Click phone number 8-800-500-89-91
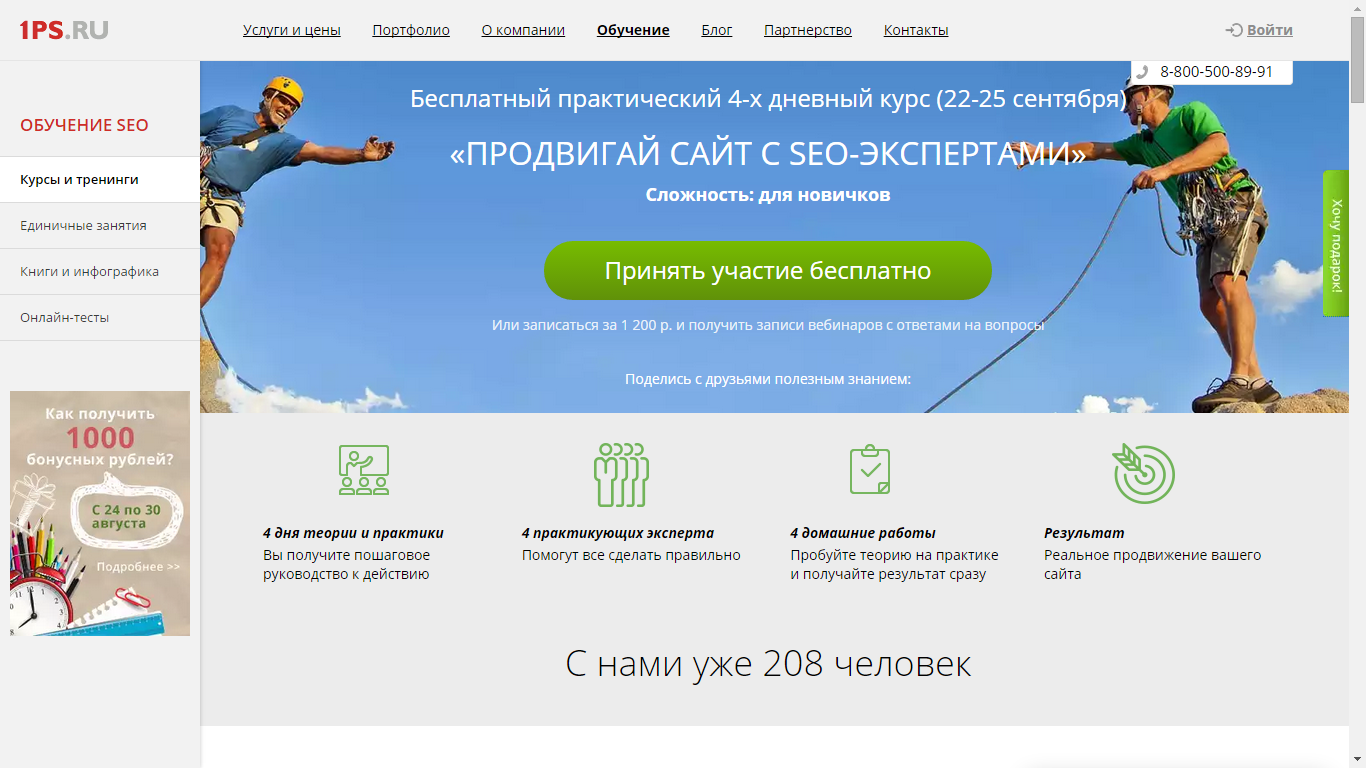Viewport: 1366px width, 768px height. pyautogui.click(x=1216, y=72)
